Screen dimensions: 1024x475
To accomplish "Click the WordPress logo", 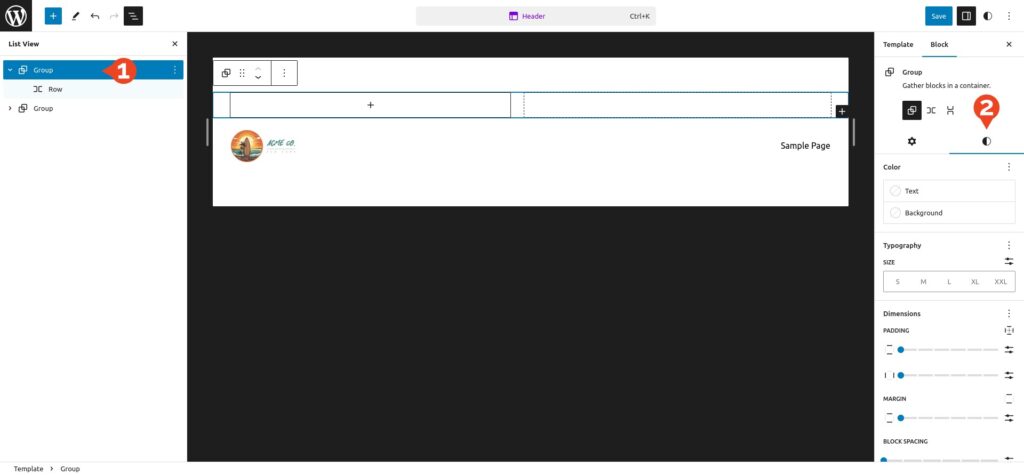I will coord(17,16).
